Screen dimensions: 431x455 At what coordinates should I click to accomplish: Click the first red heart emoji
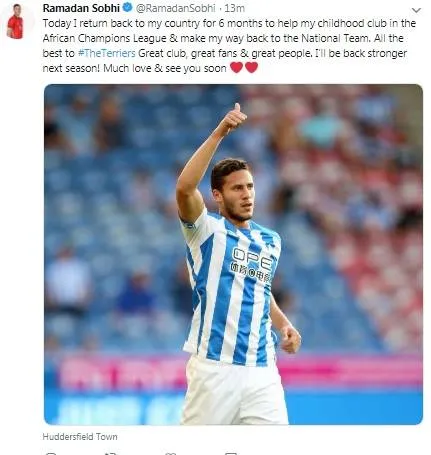coord(236,68)
